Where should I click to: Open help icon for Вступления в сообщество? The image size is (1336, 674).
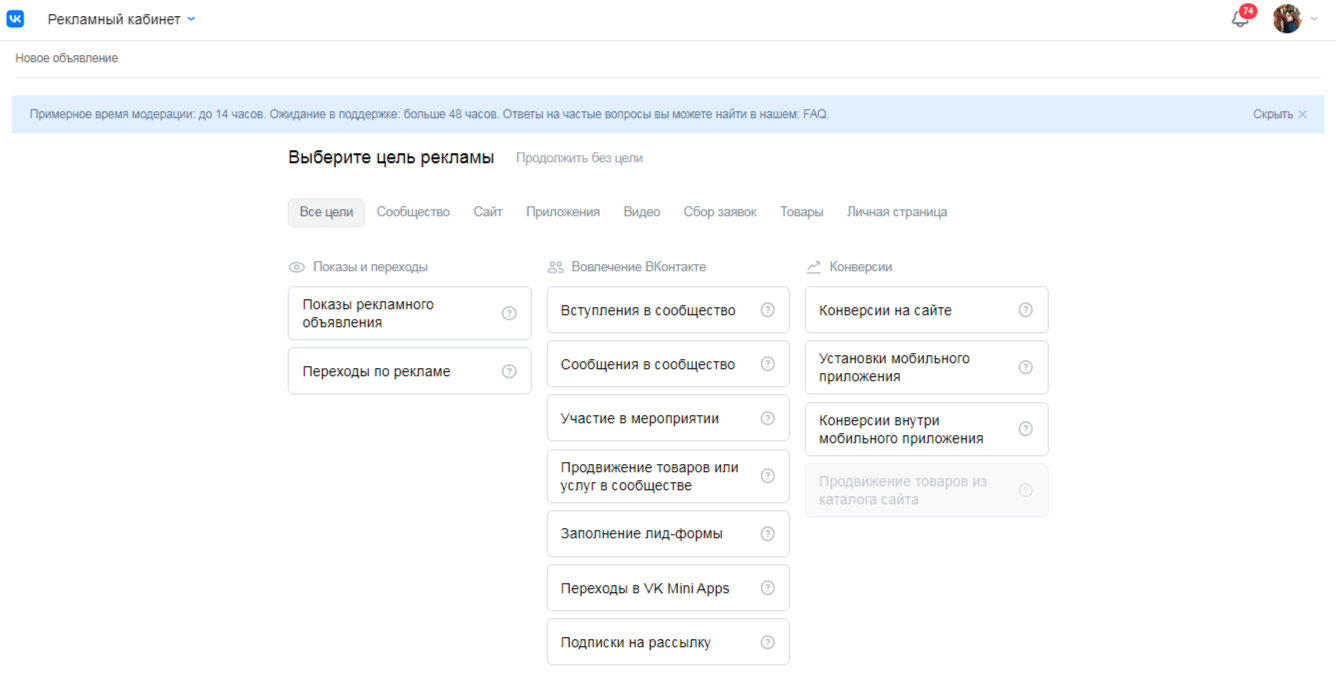(x=768, y=310)
